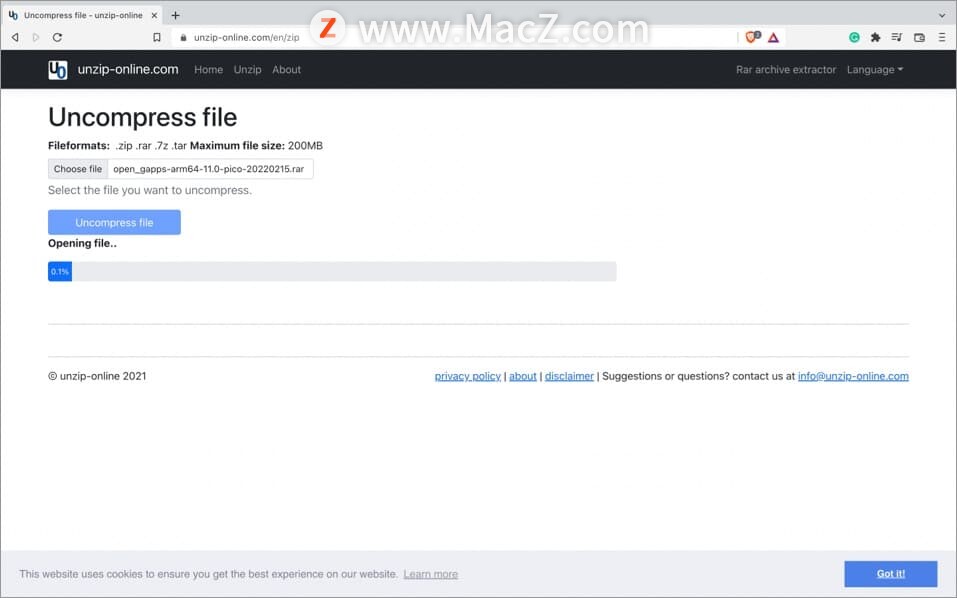Open the browser hamburger menu
Screen dimensions: 957x598
click(942, 37)
